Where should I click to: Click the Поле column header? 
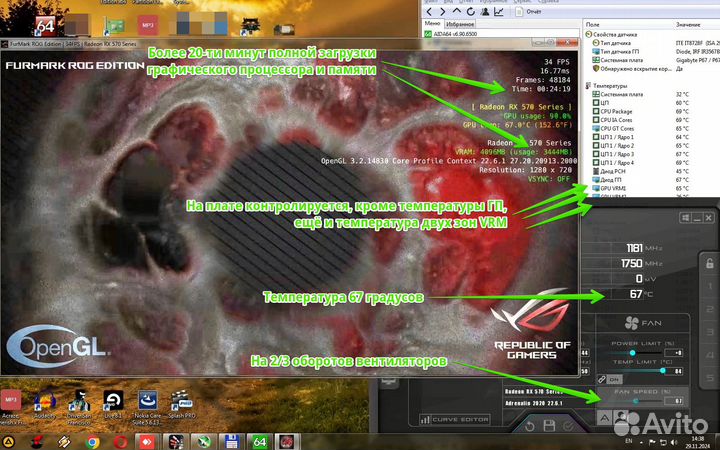pyautogui.click(x=593, y=24)
